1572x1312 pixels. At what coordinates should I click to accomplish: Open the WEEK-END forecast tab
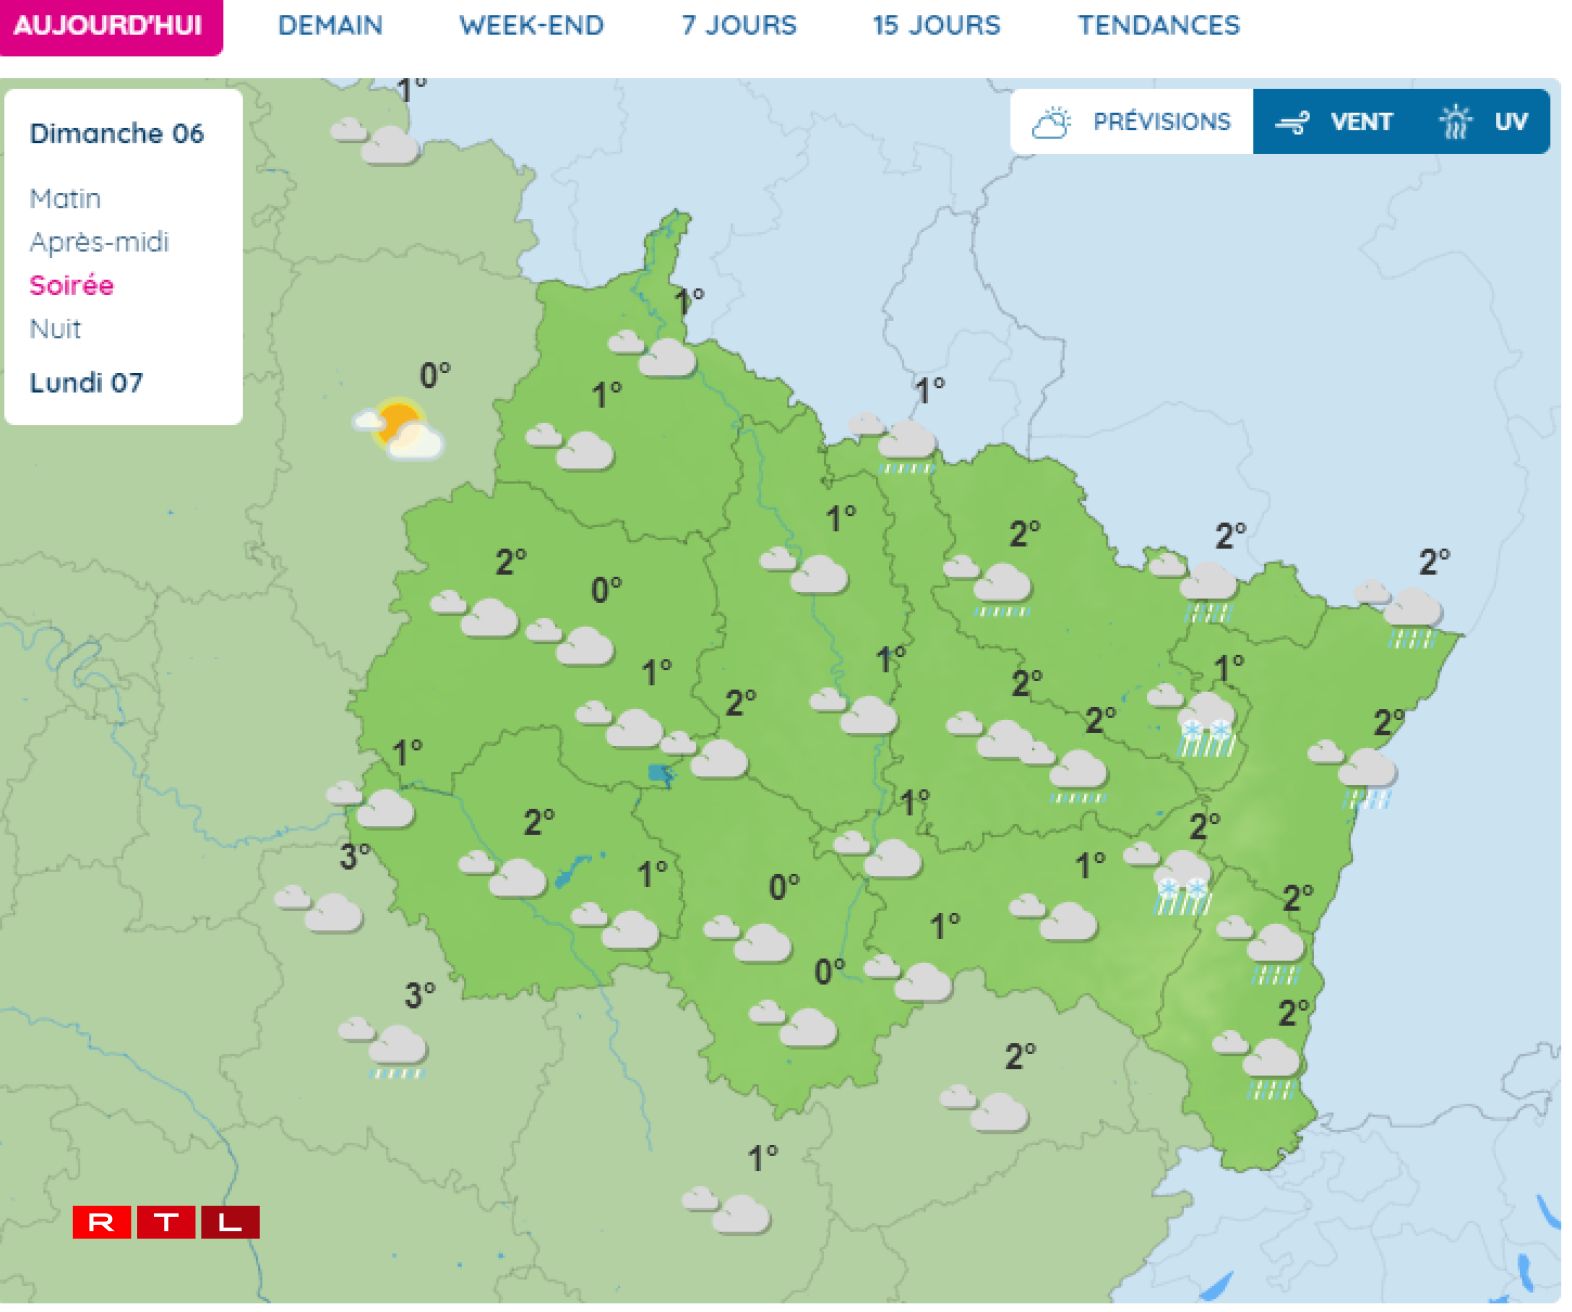click(x=531, y=25)
